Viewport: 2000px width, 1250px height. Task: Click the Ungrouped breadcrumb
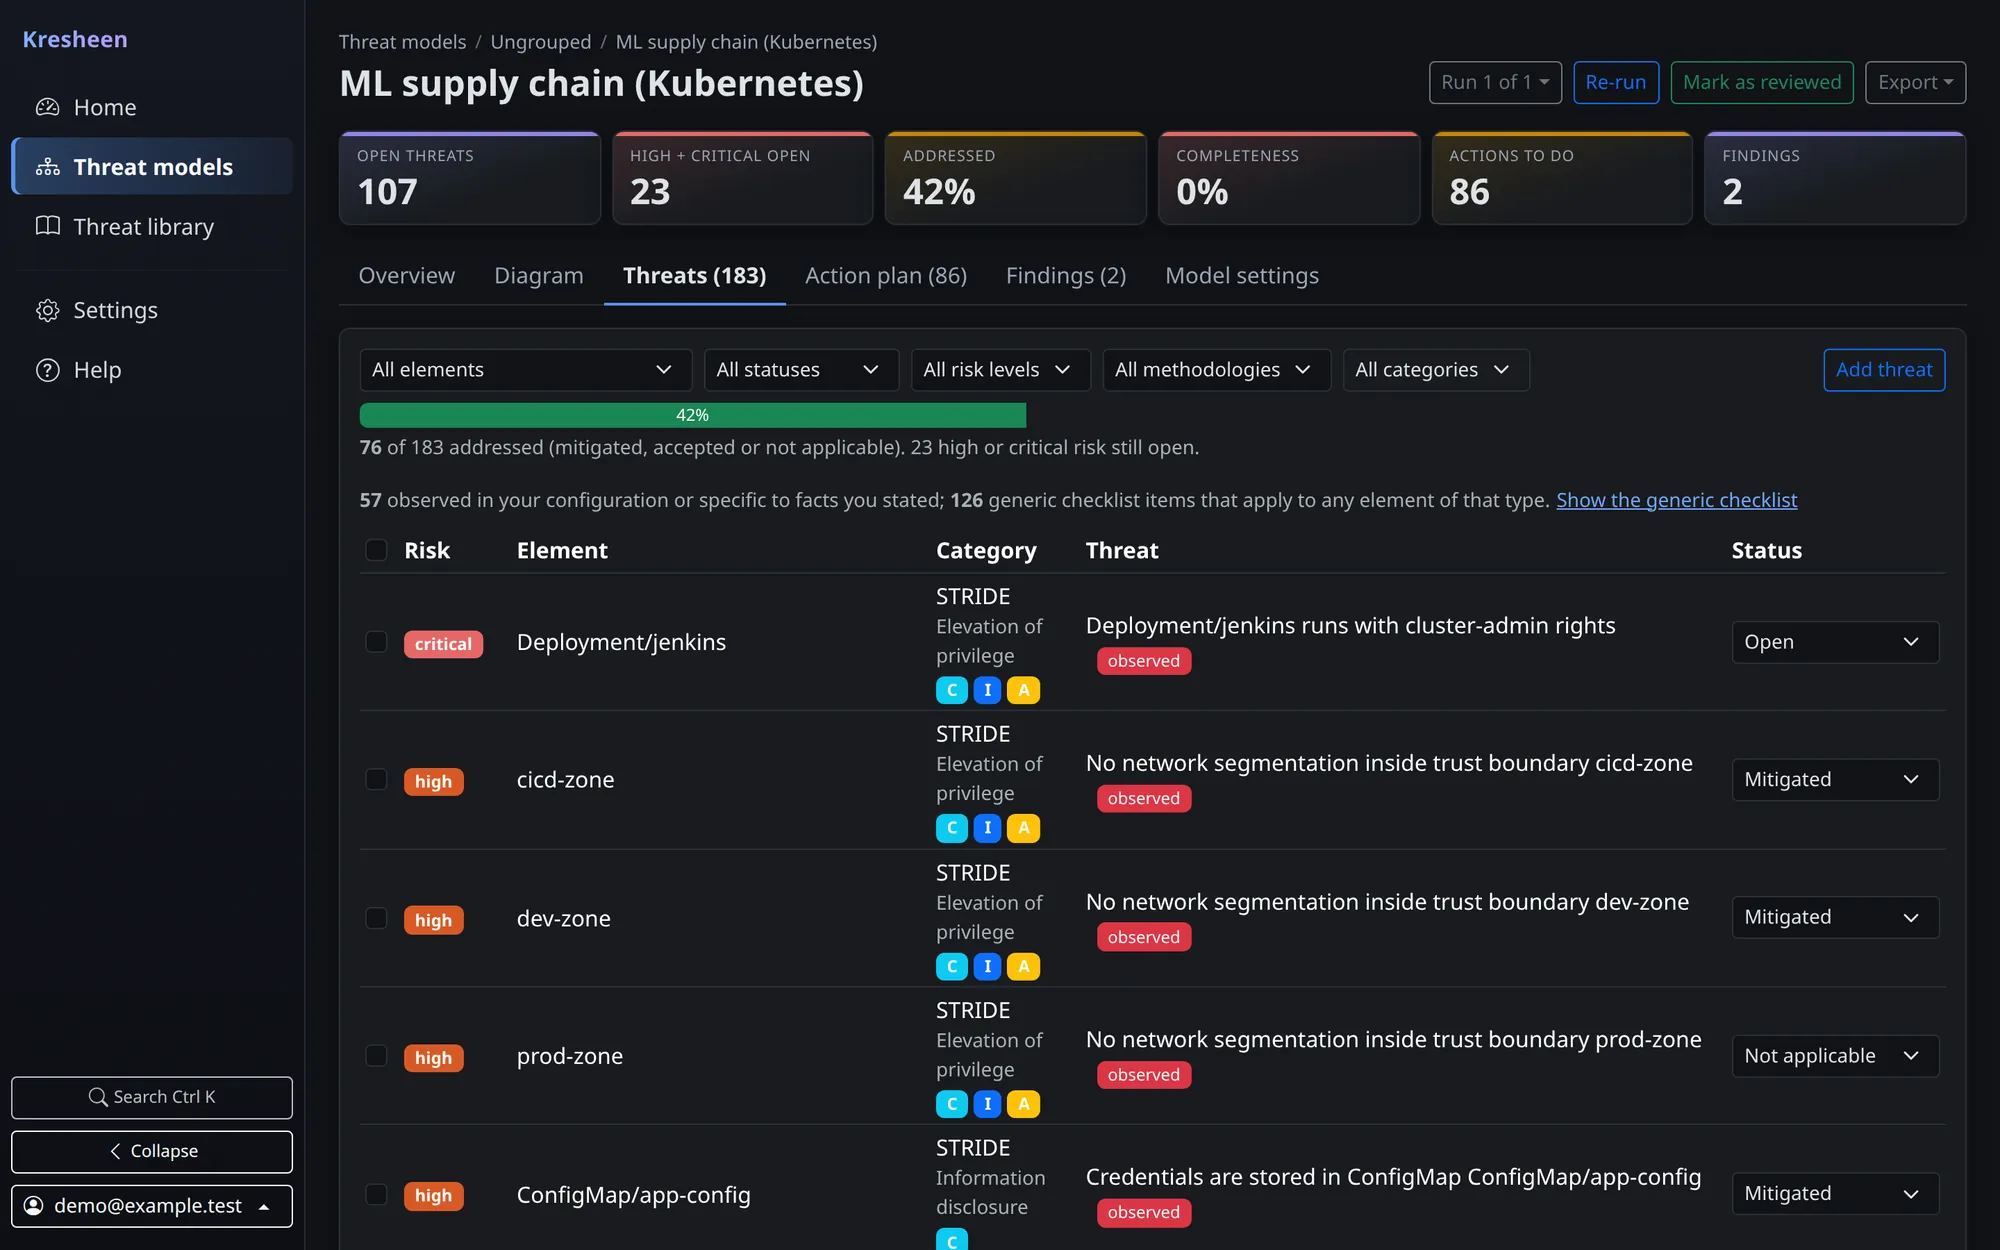pos(540,42)
